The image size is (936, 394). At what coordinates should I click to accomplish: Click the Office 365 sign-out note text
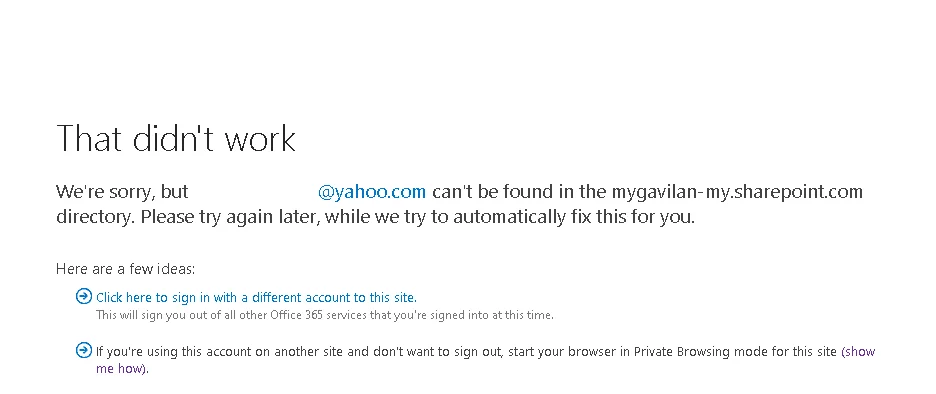[325, 315]
